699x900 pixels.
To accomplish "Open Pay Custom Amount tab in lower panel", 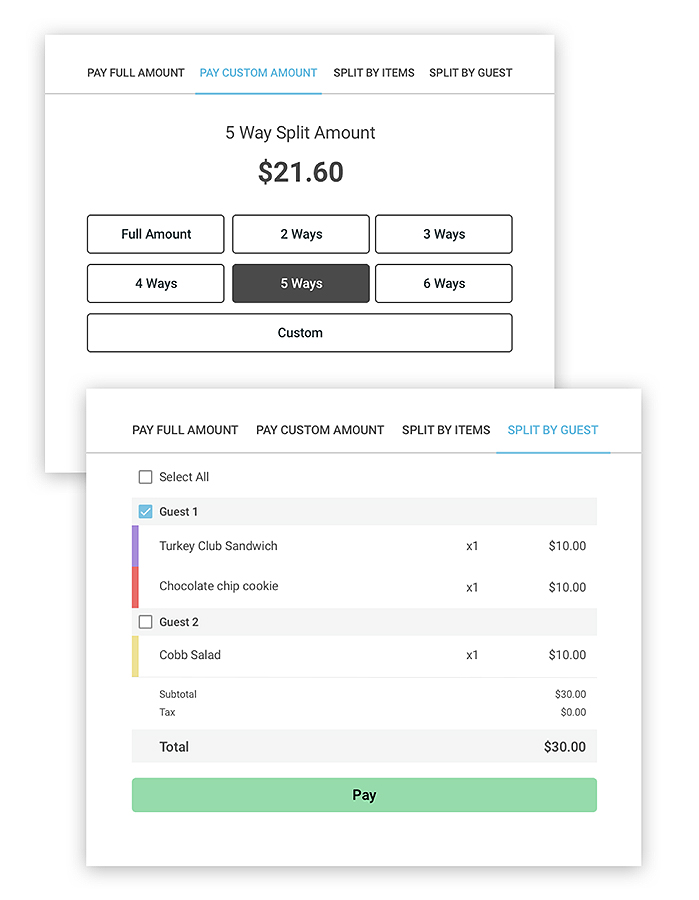I will [320, 430].
